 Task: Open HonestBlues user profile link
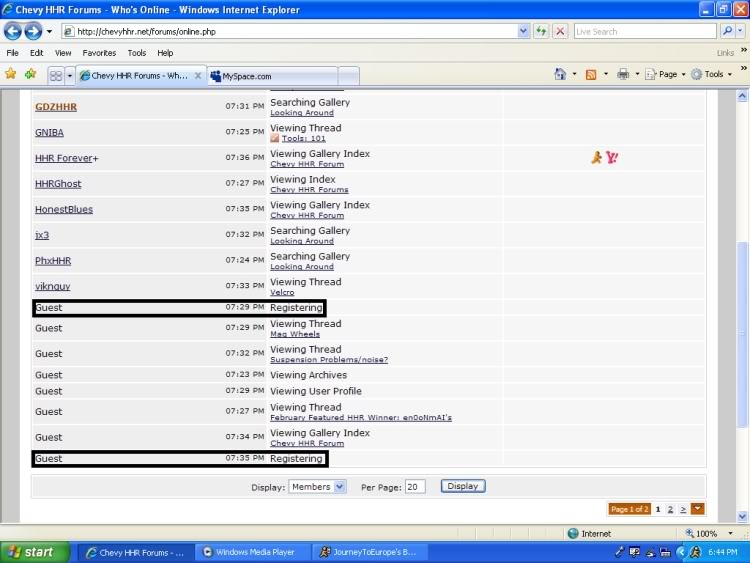[64, 210]
